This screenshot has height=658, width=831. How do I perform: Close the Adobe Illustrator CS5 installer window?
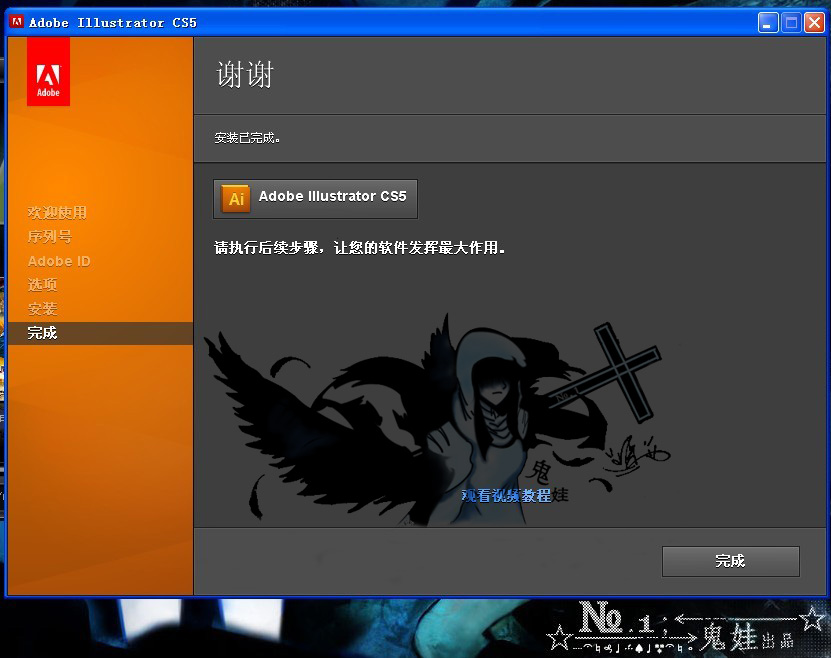pos(815,23)
